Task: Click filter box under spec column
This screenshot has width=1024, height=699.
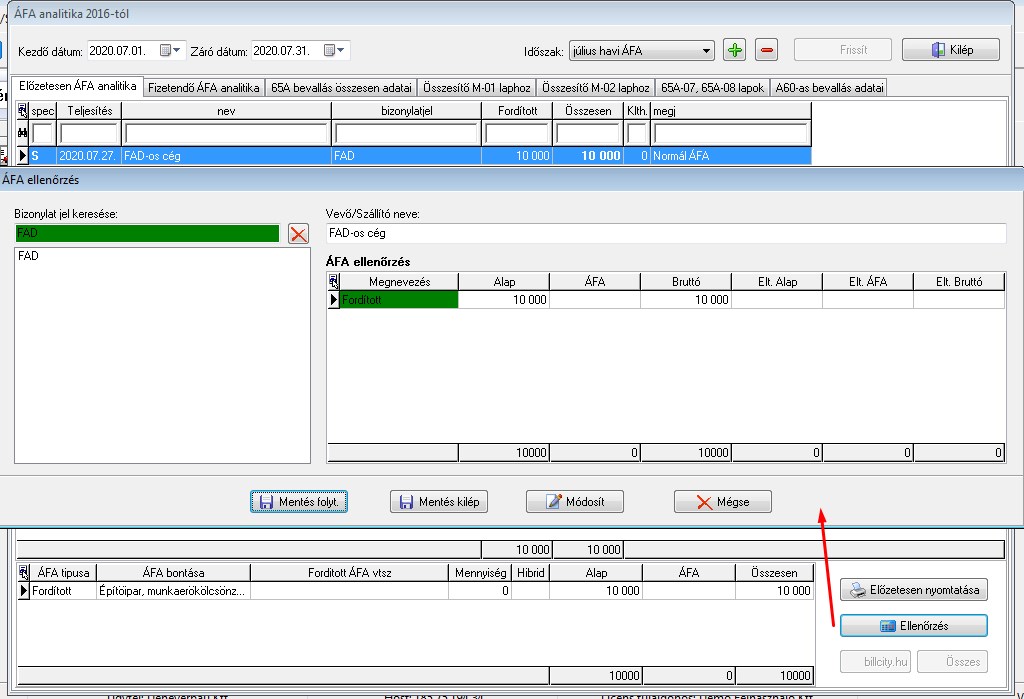Action: pos(42,133)
